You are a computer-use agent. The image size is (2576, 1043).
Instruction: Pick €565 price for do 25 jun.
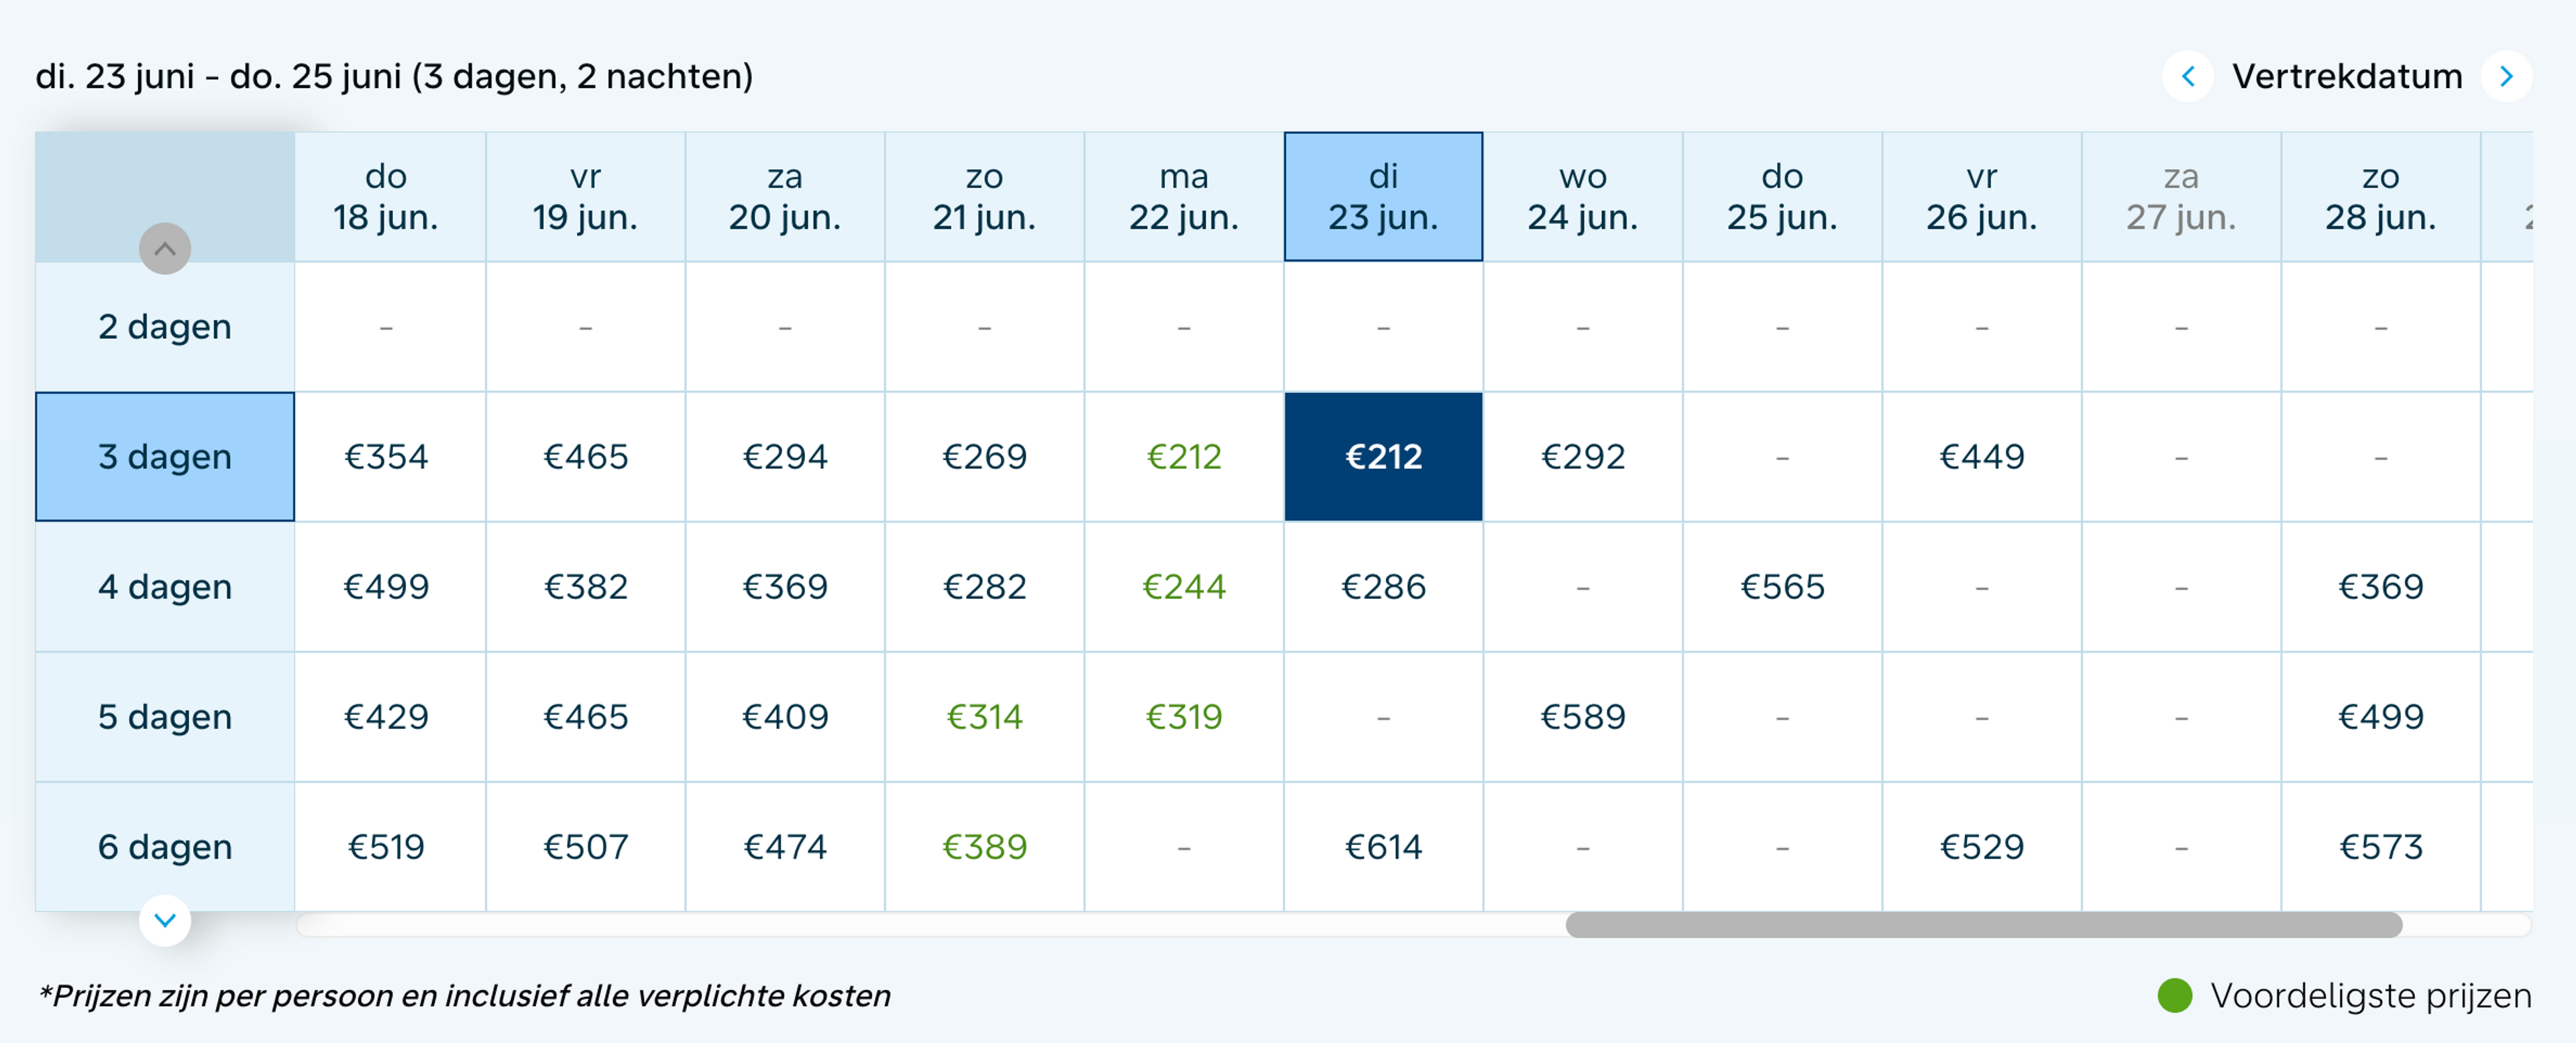point(1782,587)
